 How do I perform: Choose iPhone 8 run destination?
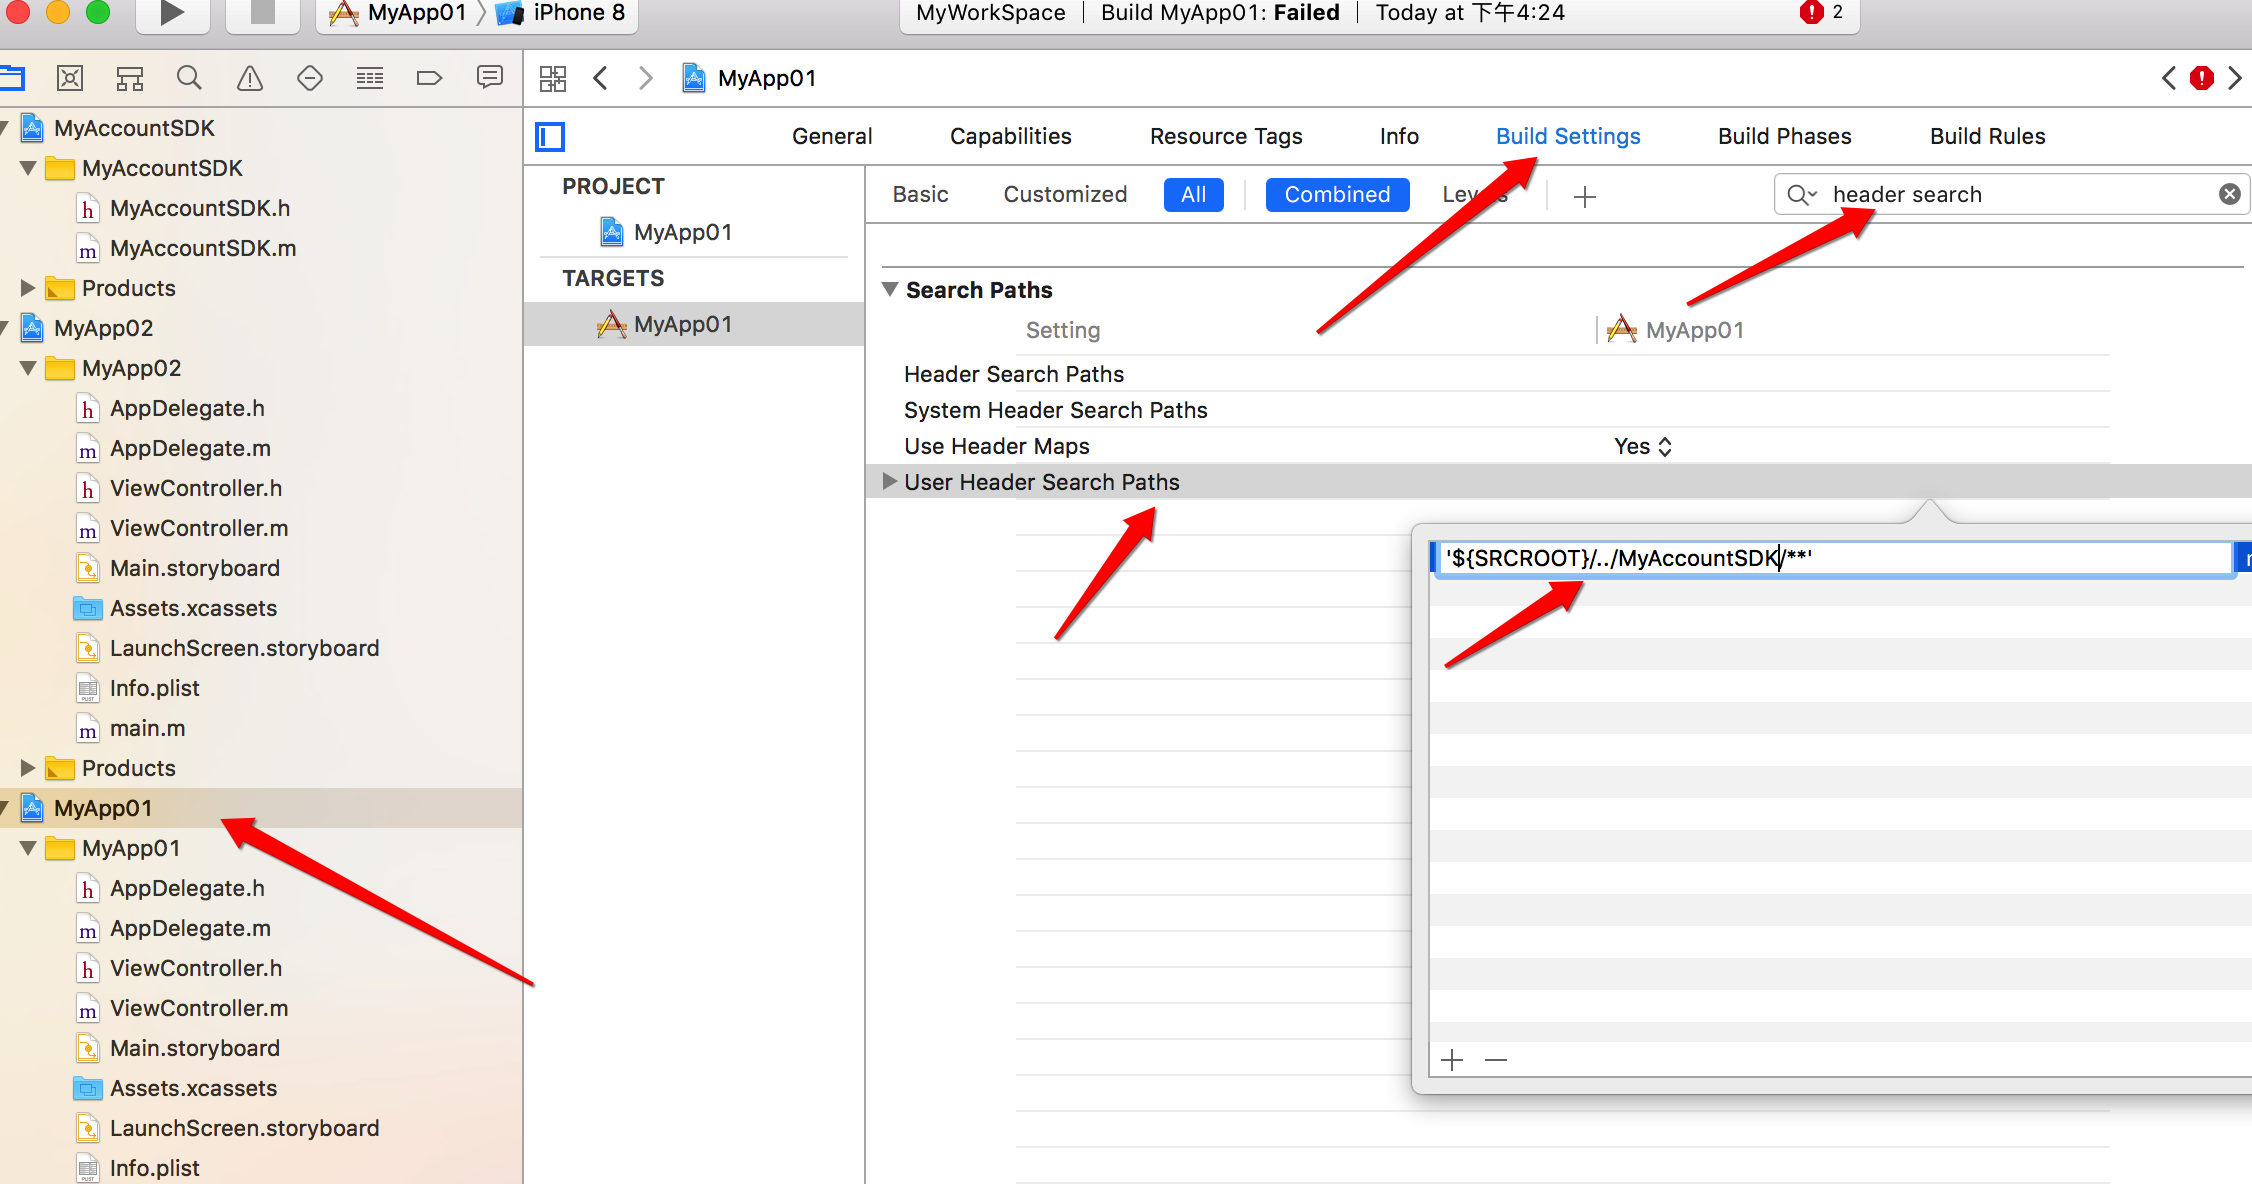[562, 13]
